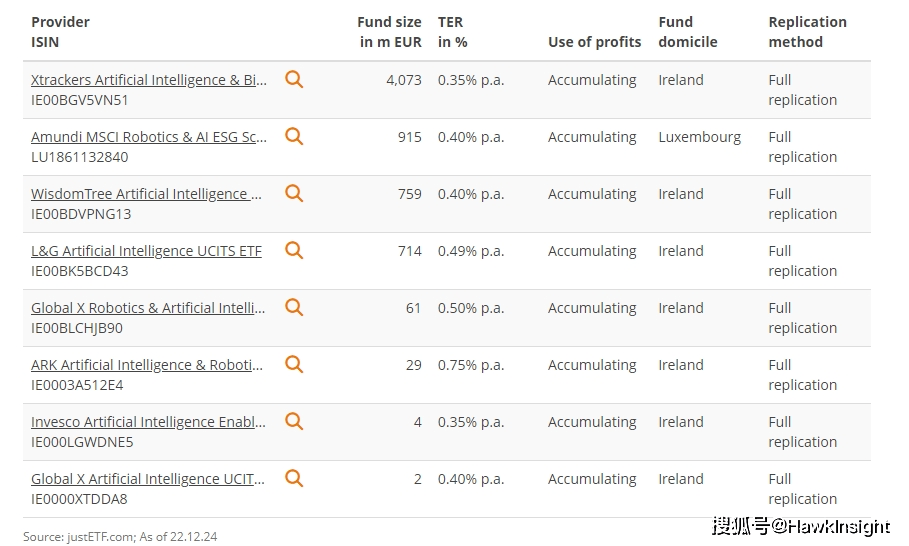Follow the WisdomTree Artificial Intelligence link
The height and width of the screenshot is (546, 909).
[146, 194]
